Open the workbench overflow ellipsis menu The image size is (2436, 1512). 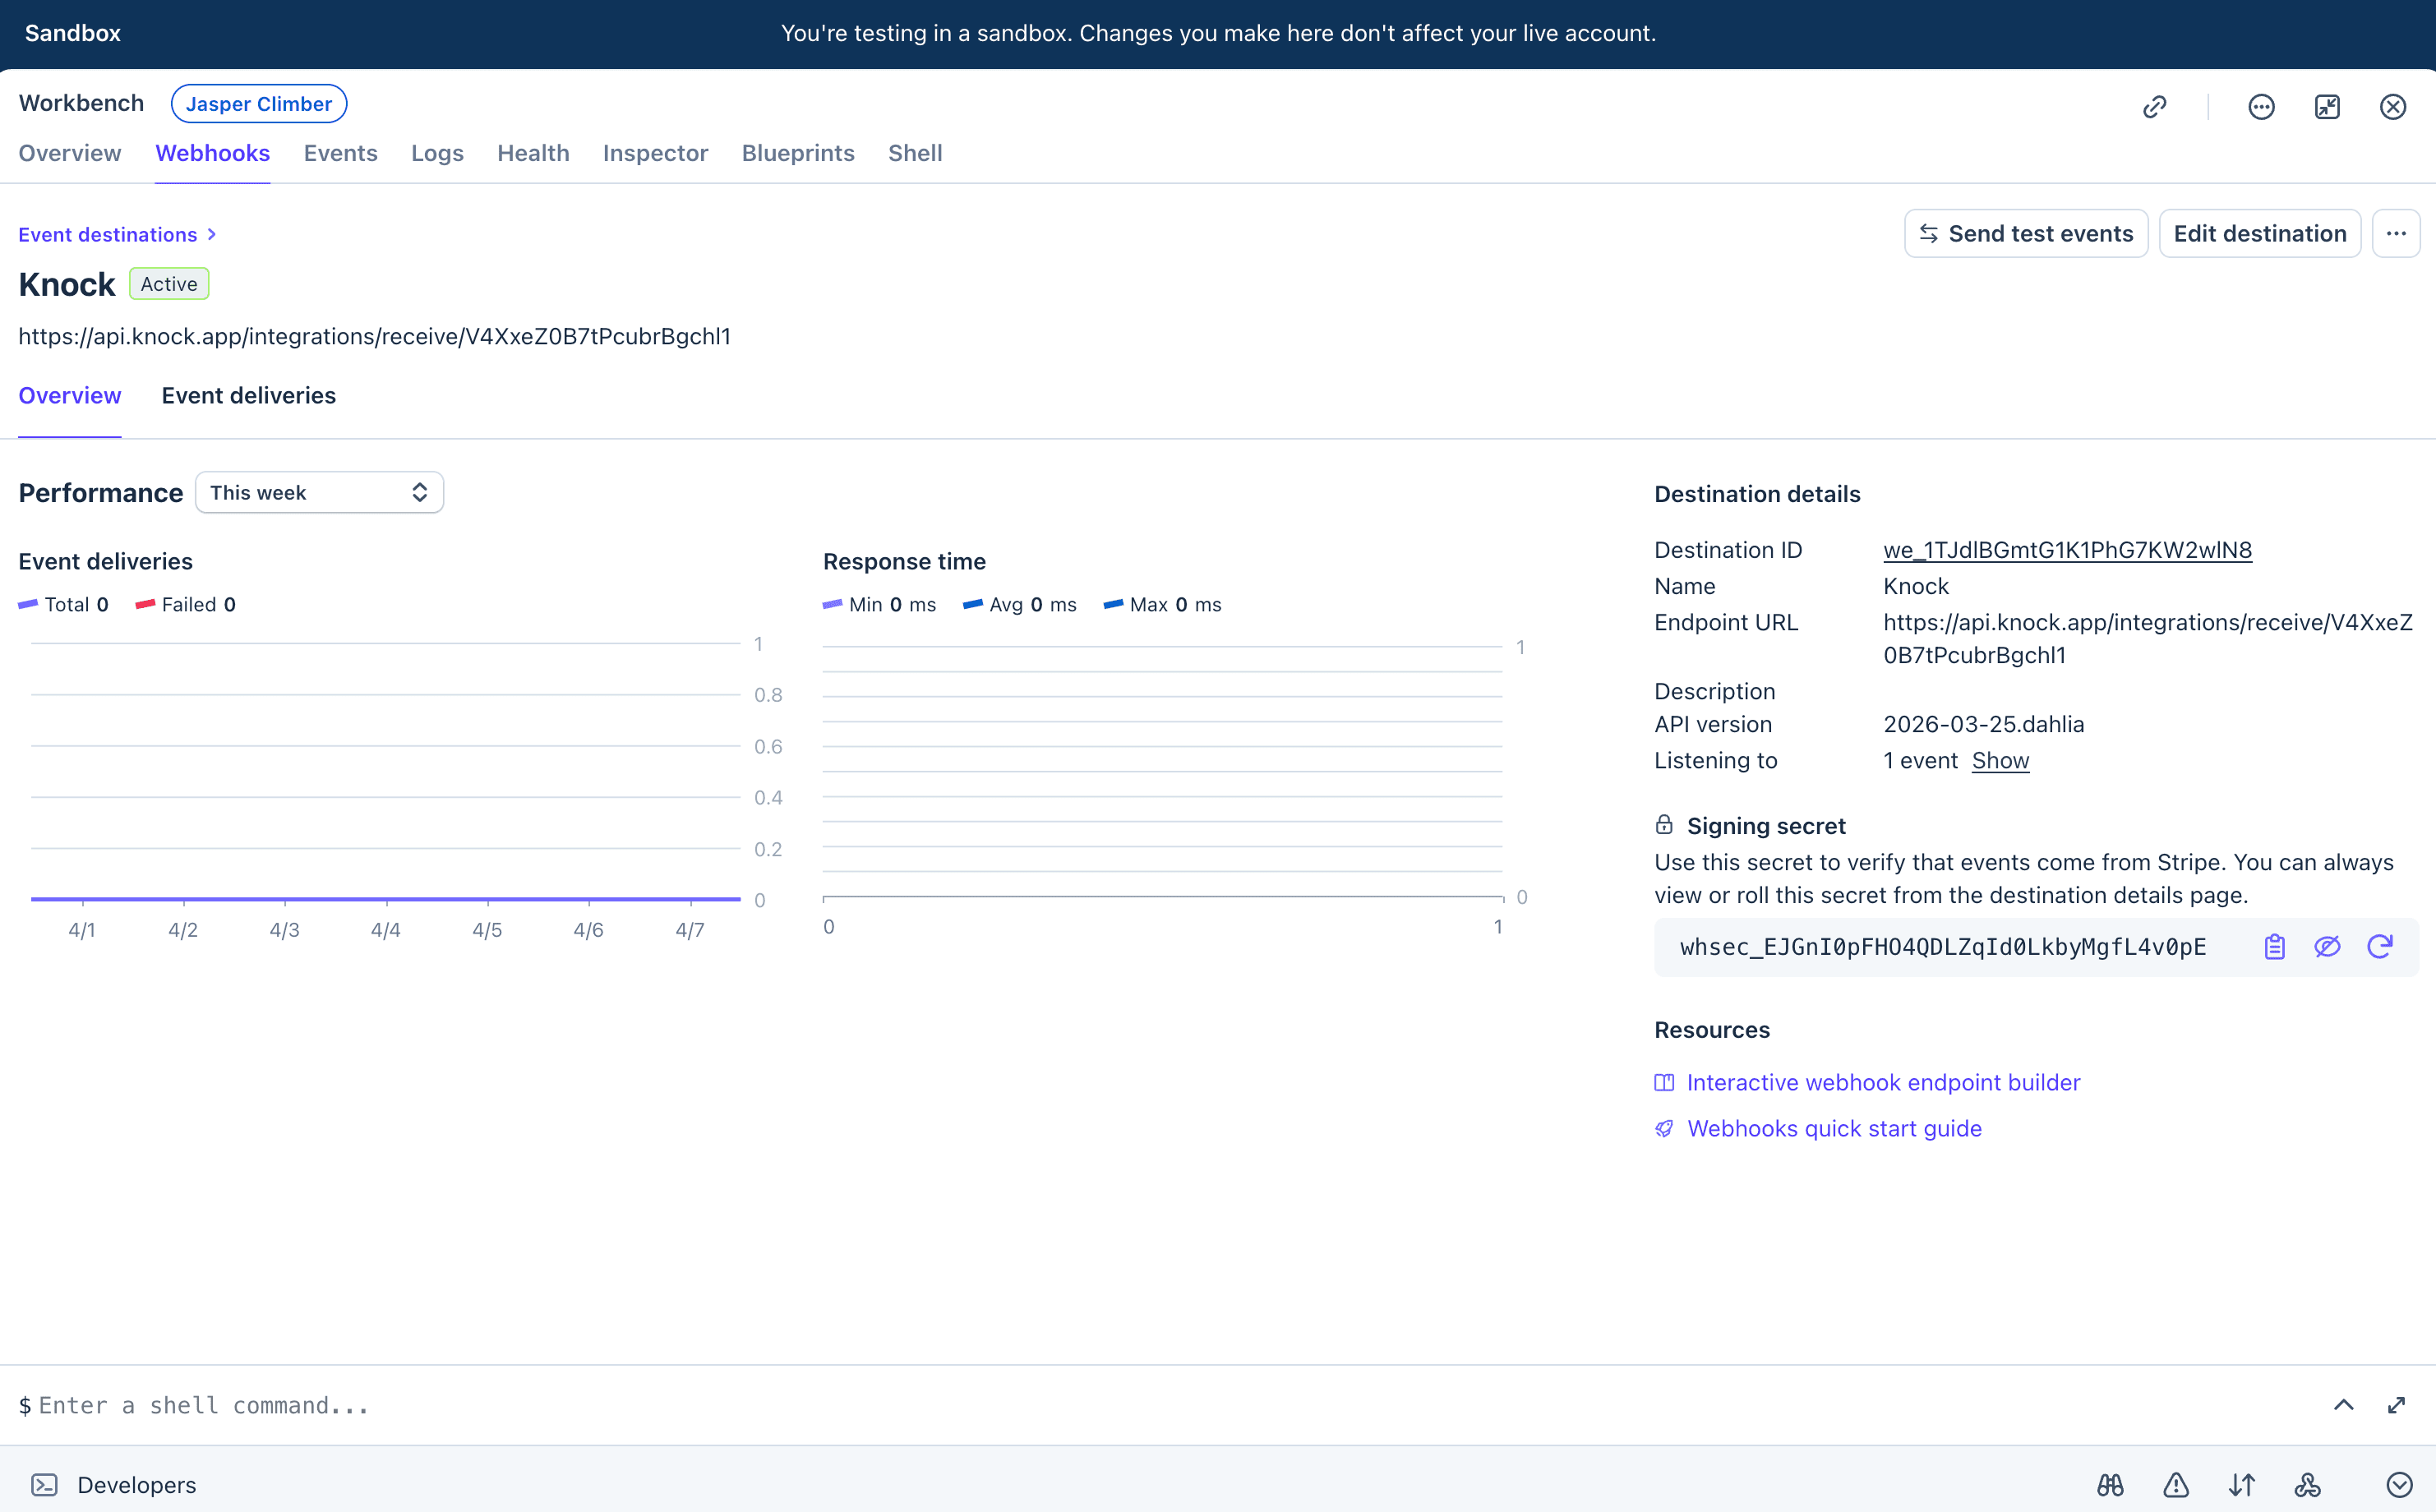[x=2261, y=106]
